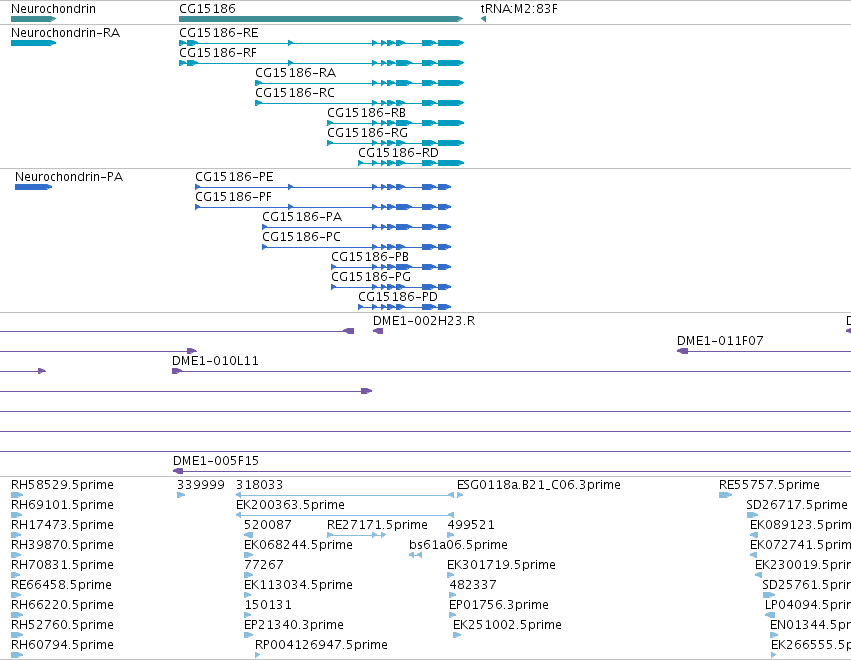Click the Neurochondrin-RA transcript bar
851x660 pixels.
tap(33, 43)
